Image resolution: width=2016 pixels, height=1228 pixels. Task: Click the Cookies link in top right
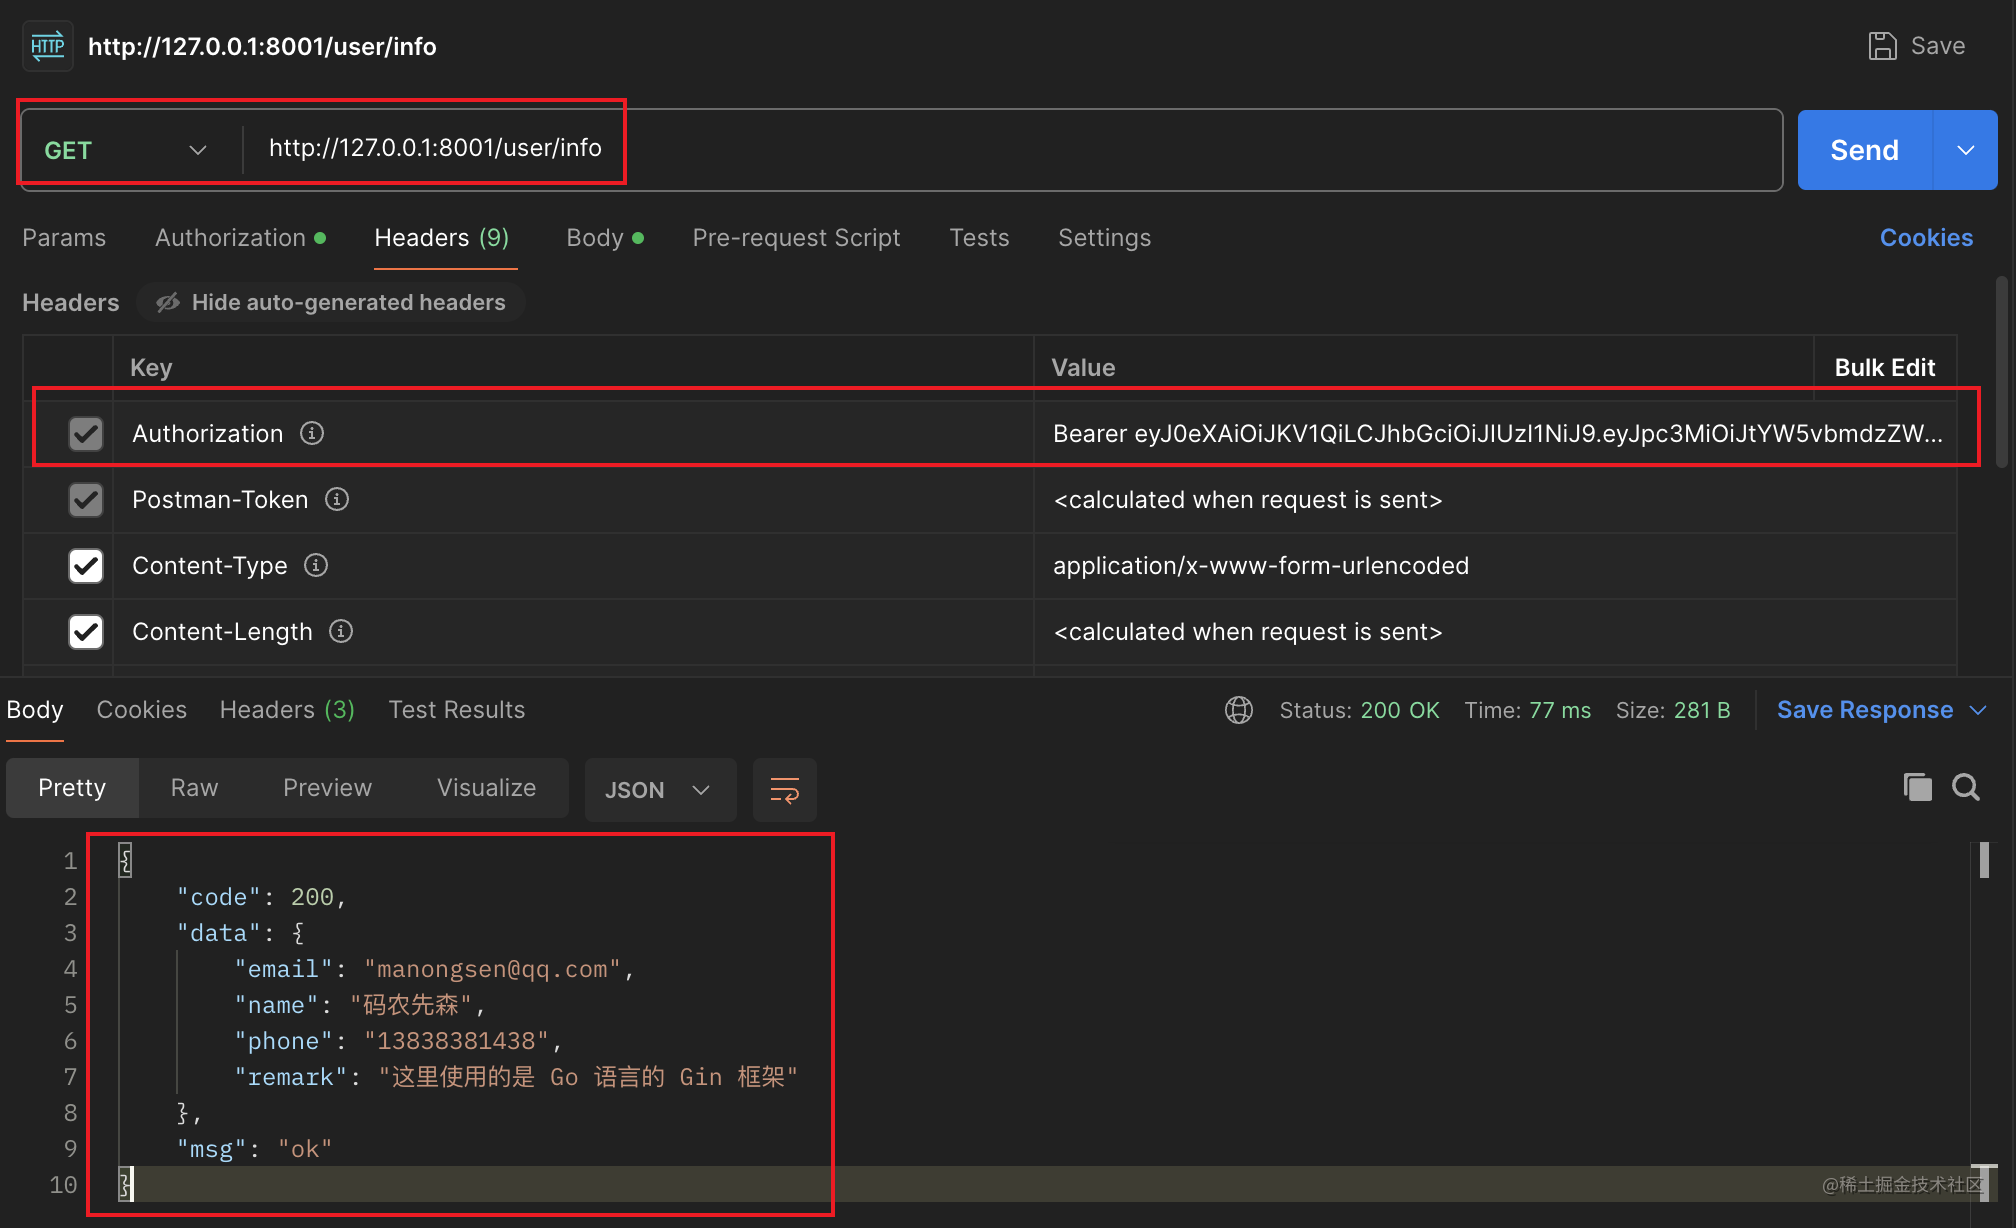[1927, 238]
